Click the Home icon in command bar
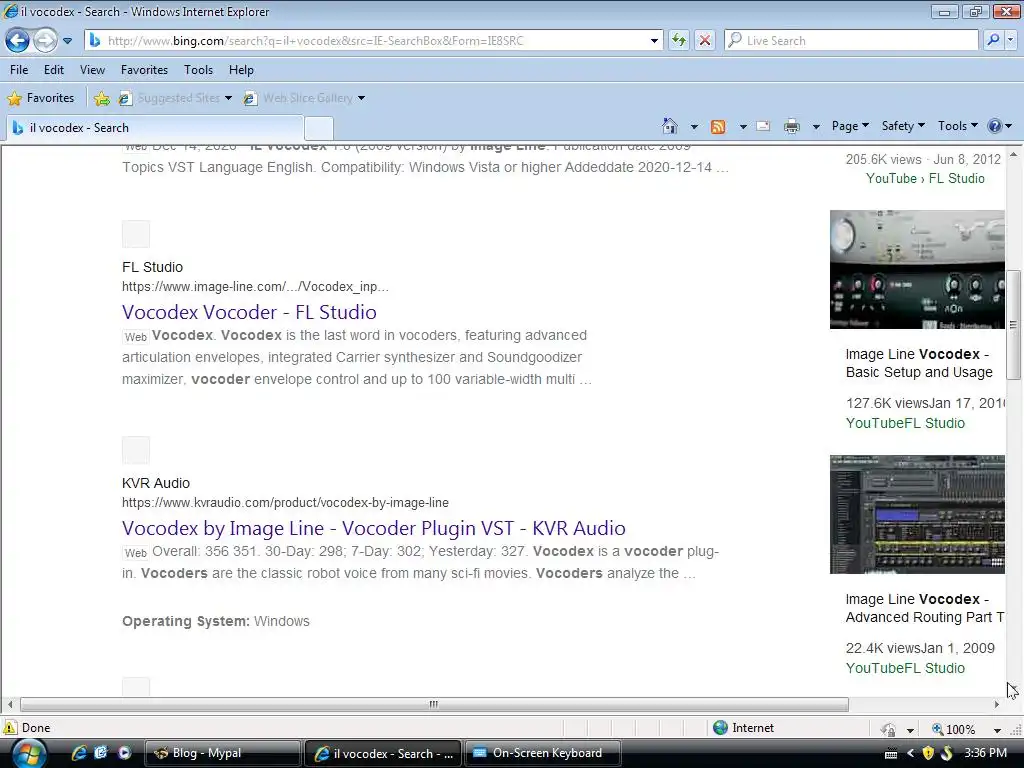 pyautogui.click(x=669, y=126)
